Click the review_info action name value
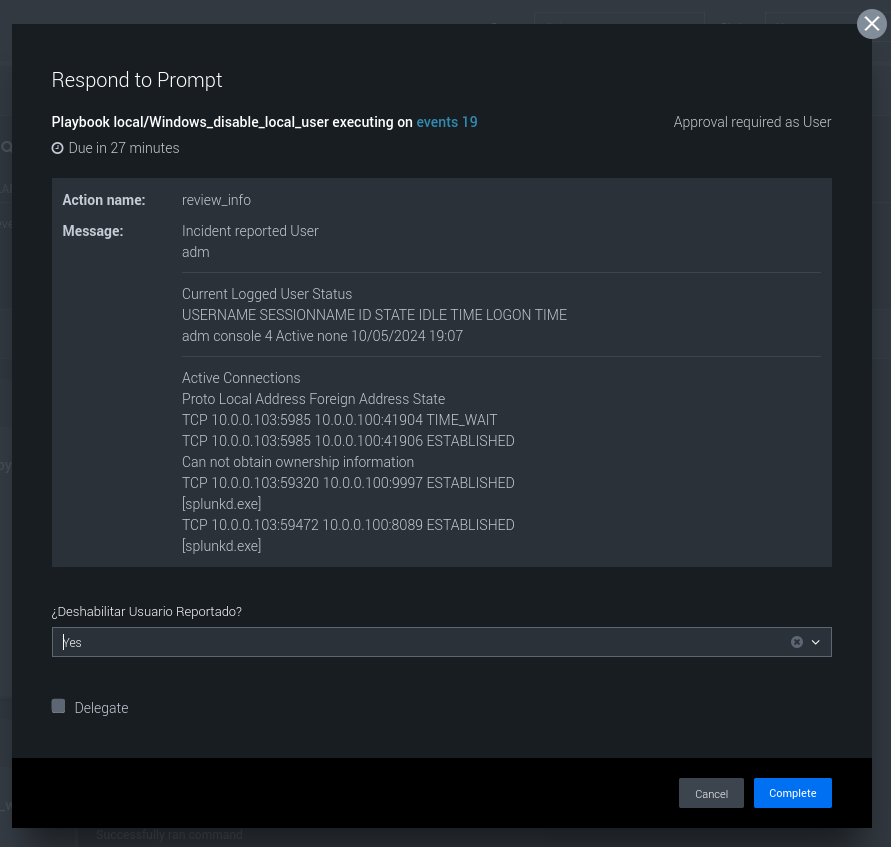Viewport: 891px width, 847px height. pyautogui.click(x=216, y=200)
